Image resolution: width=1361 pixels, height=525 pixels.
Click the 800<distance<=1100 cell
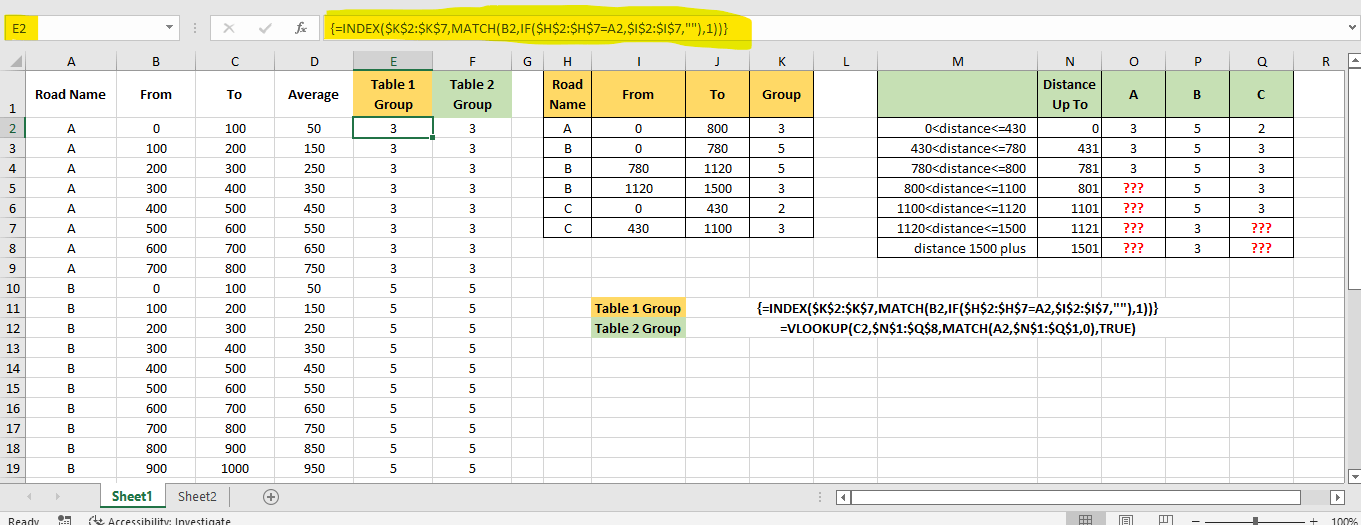pos(957,188)
